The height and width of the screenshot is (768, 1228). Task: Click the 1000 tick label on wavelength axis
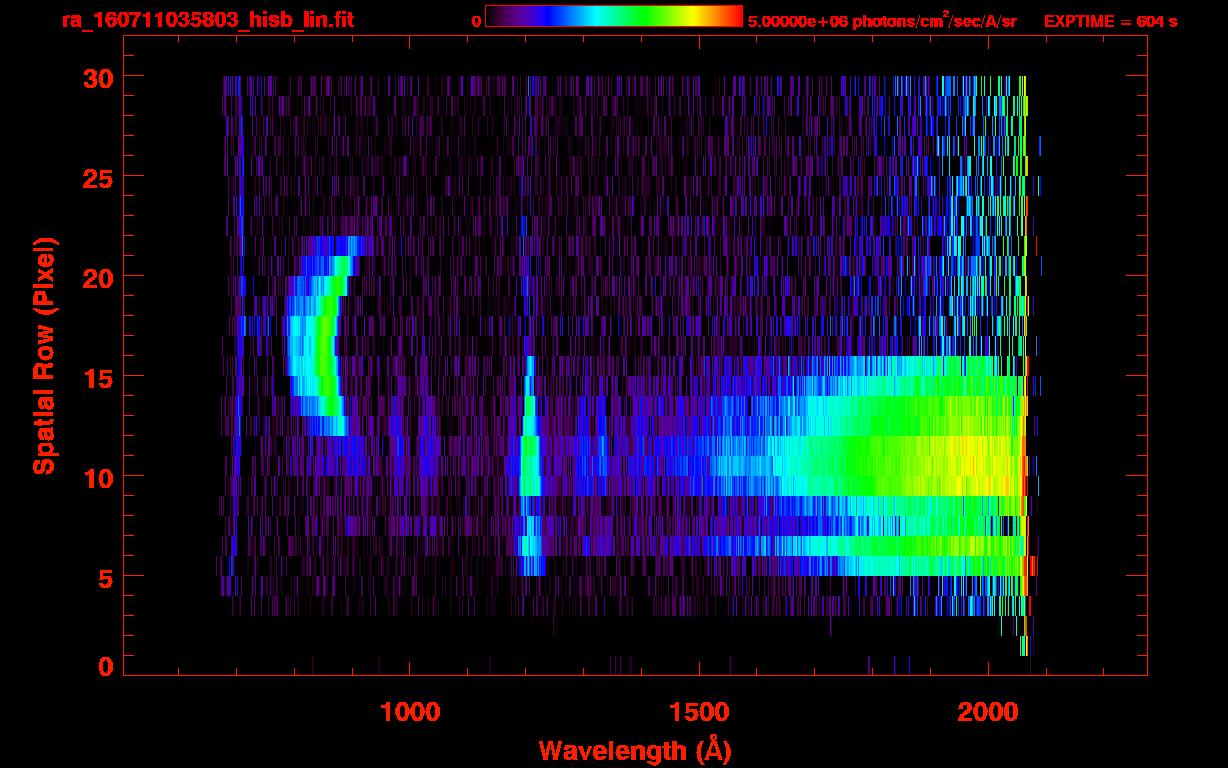point(410,712)
